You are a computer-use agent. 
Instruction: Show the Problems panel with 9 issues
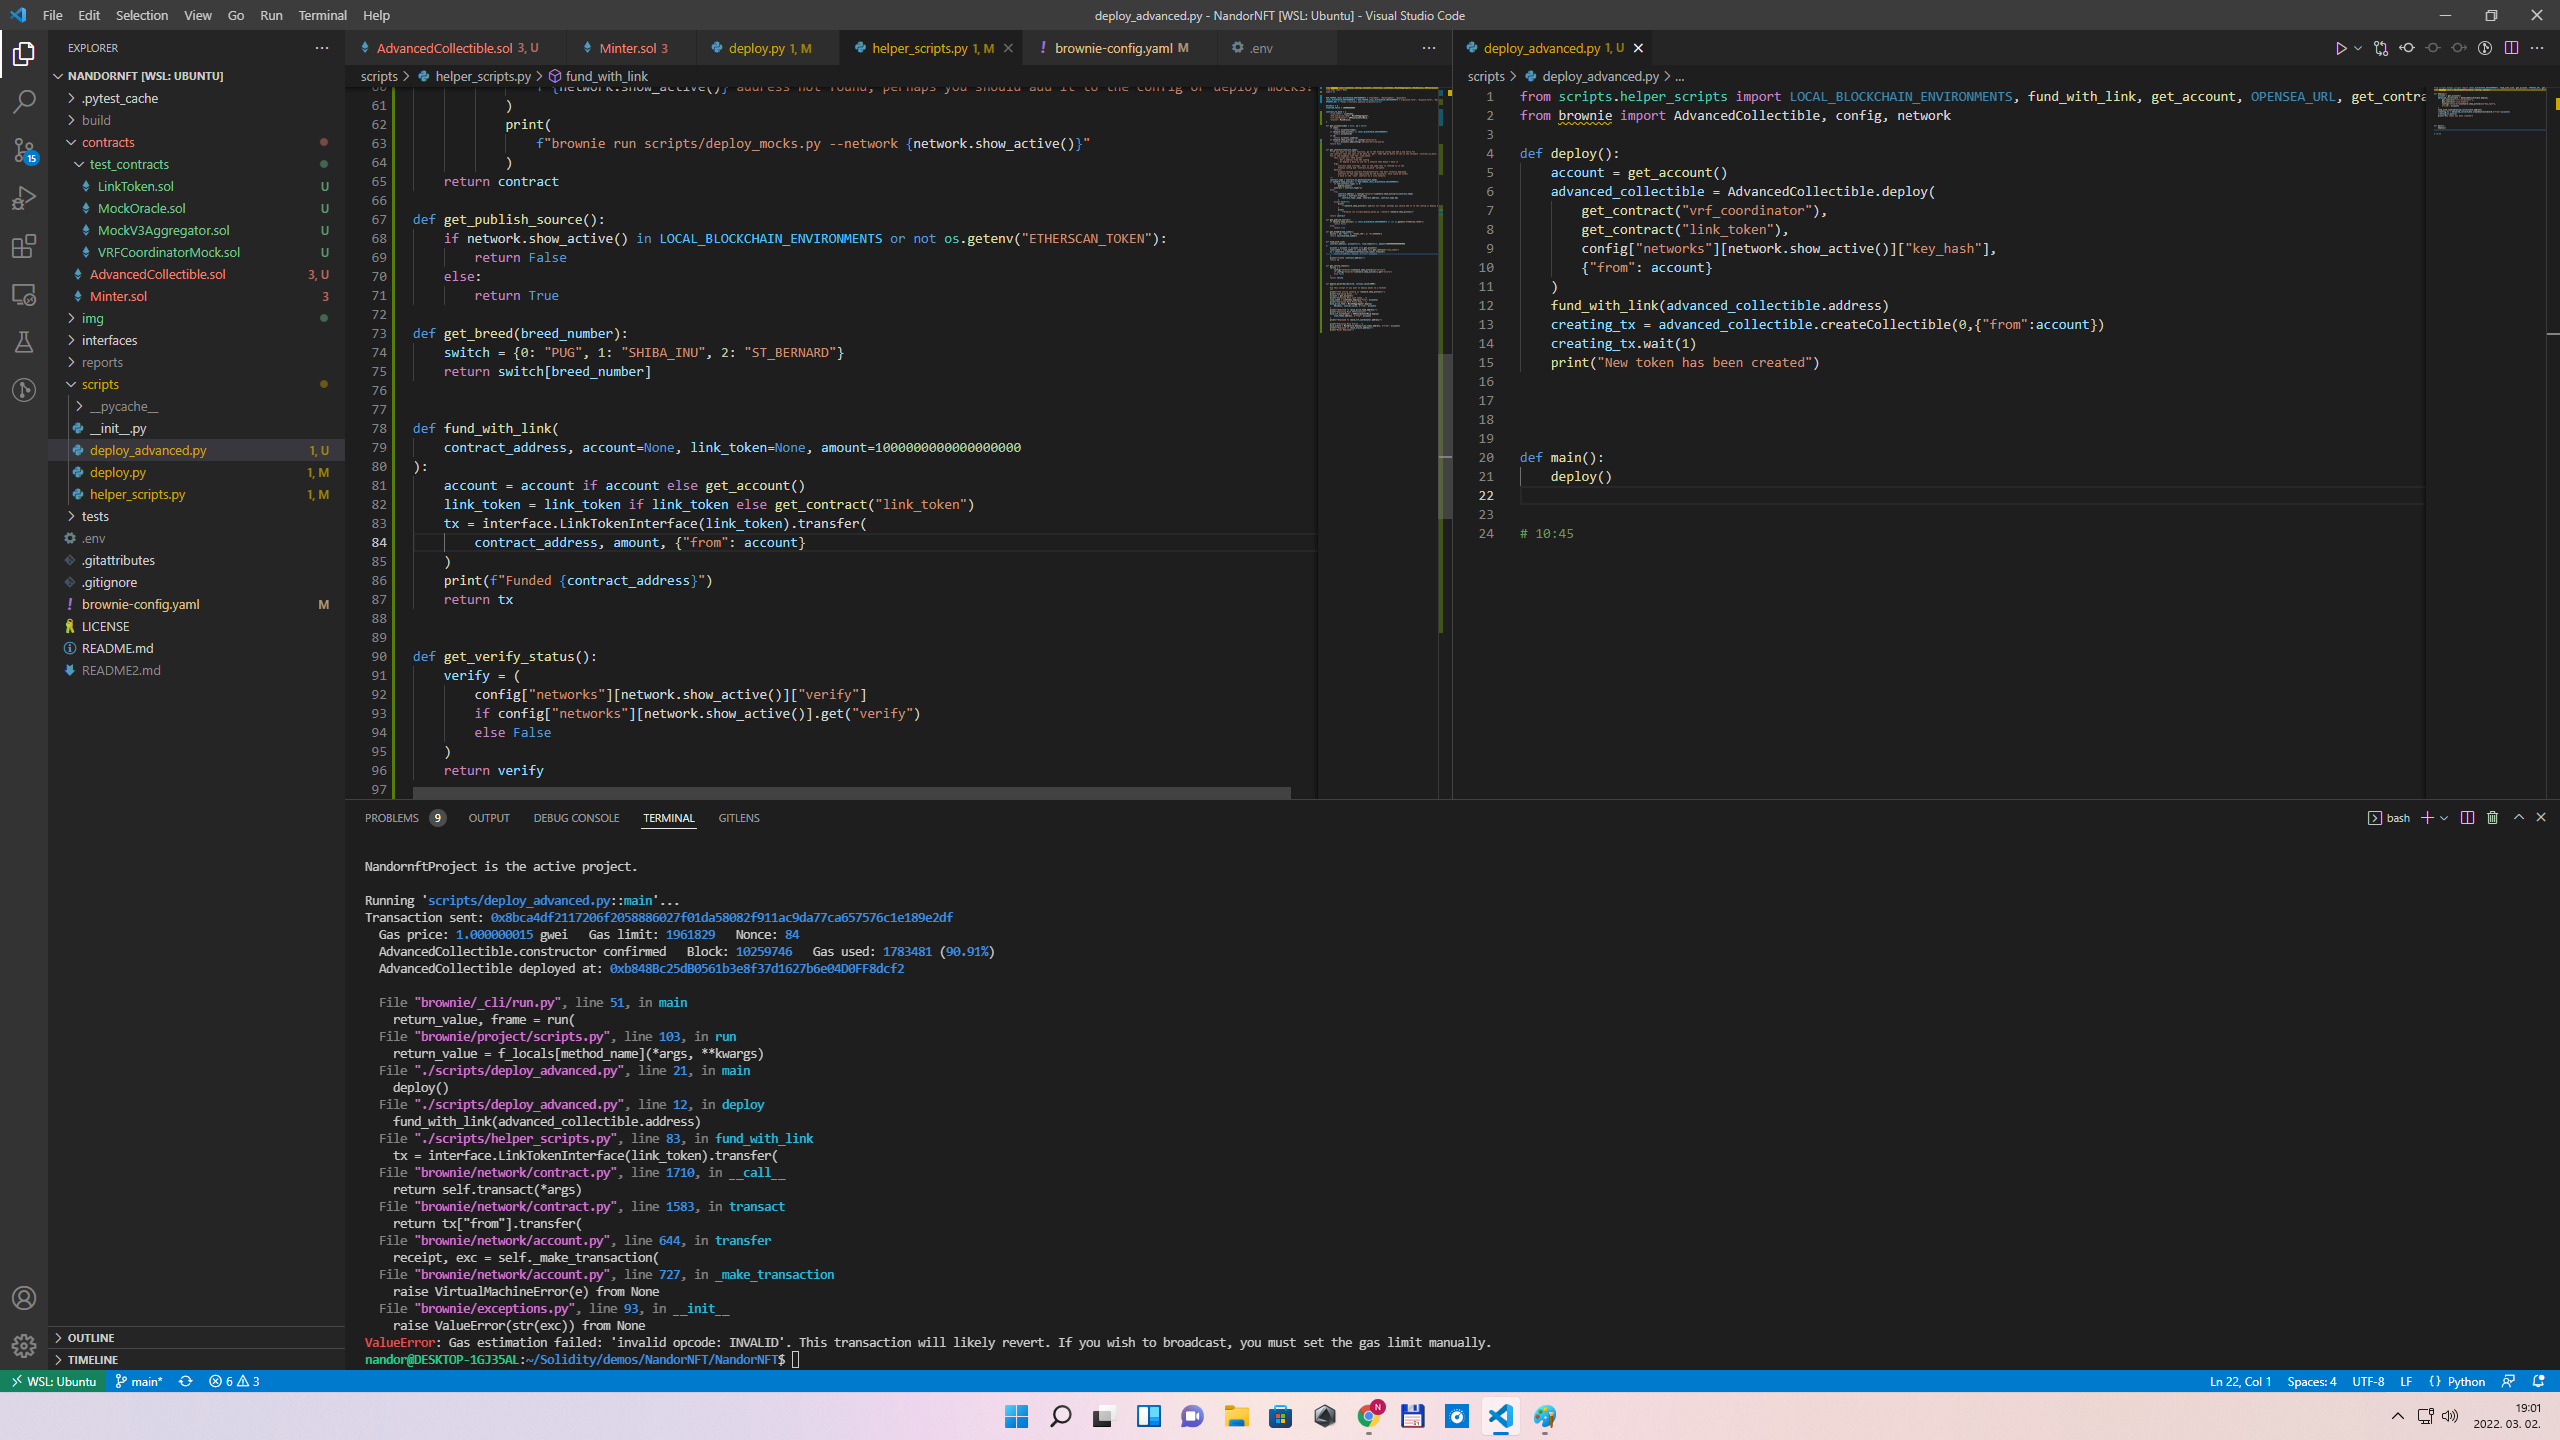coord(394,817)
